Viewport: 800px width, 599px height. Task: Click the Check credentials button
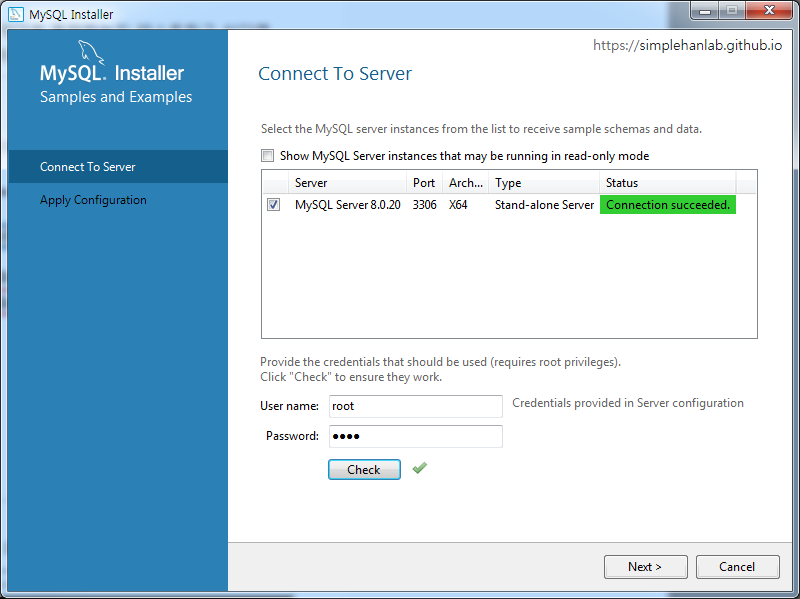(364, 469)
